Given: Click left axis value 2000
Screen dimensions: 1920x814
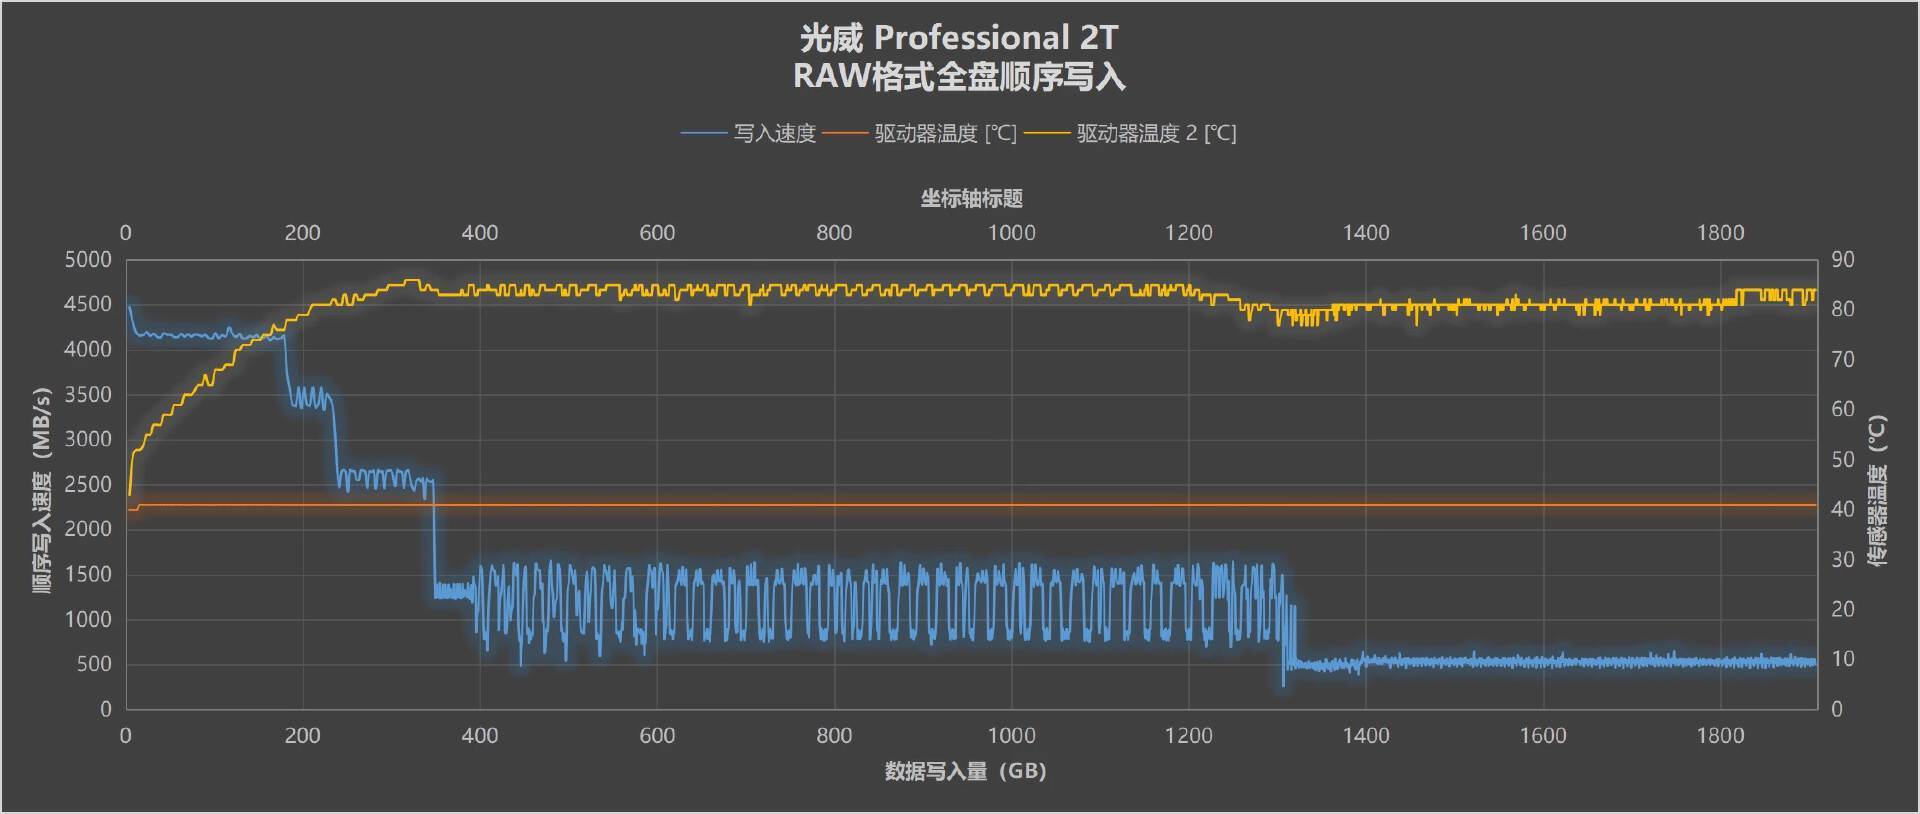Looking at the screenshot, I should click(x=88, y=529).
